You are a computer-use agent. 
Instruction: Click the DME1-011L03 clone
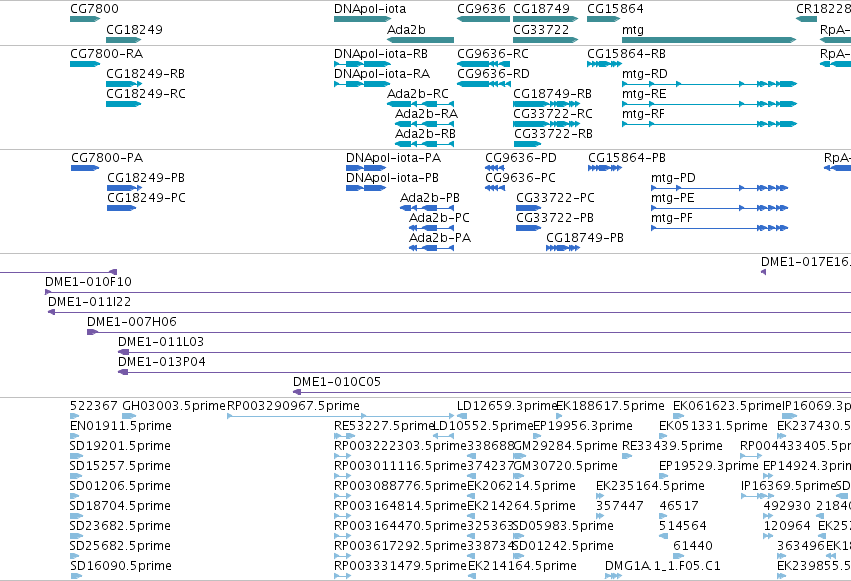coord(484,353)
